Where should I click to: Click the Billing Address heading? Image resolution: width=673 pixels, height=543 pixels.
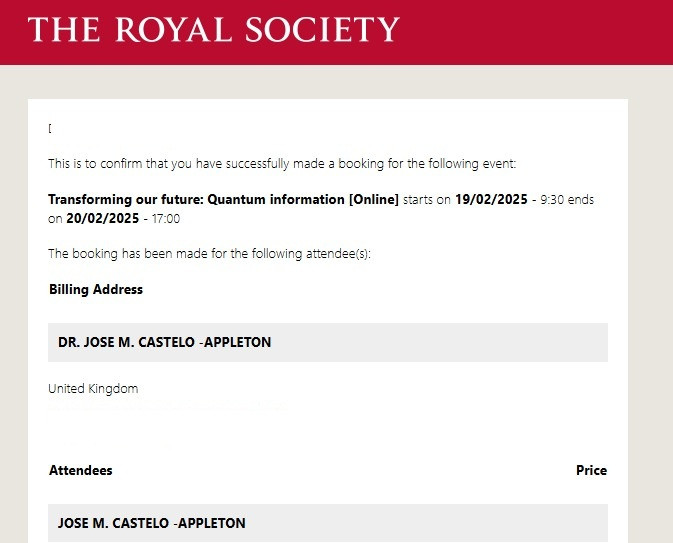96,289
